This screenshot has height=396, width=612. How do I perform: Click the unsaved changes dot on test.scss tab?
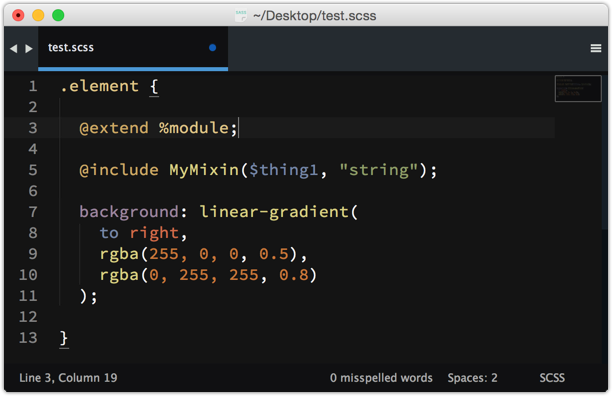click(x=212, y=48)
